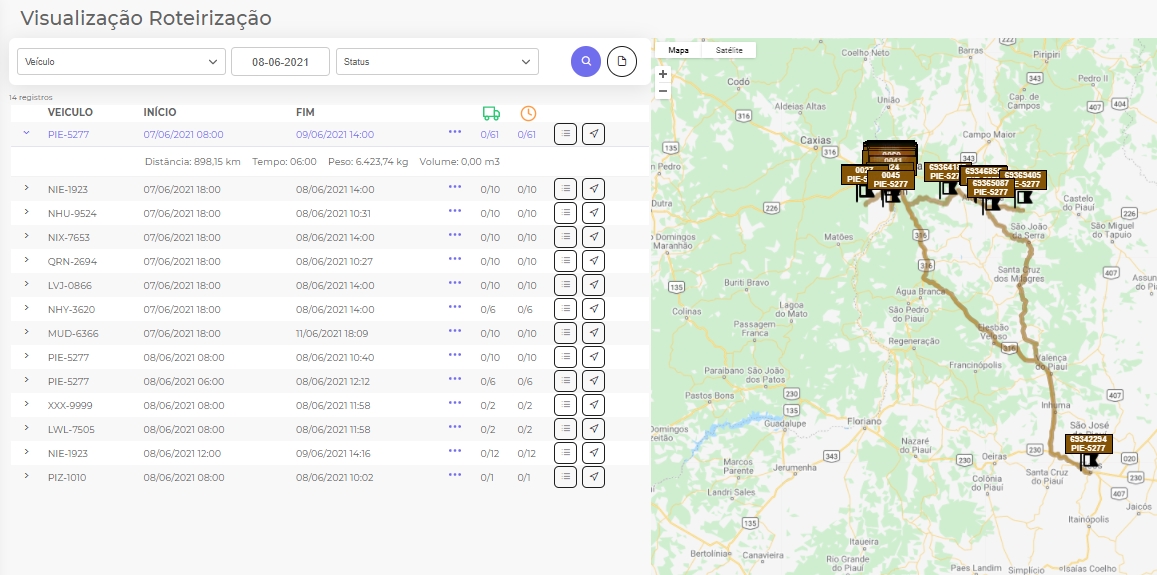This screenshot has width=1157, height=575.
Task: Expand the MUD-6366 row chevron
Action: 27,331
